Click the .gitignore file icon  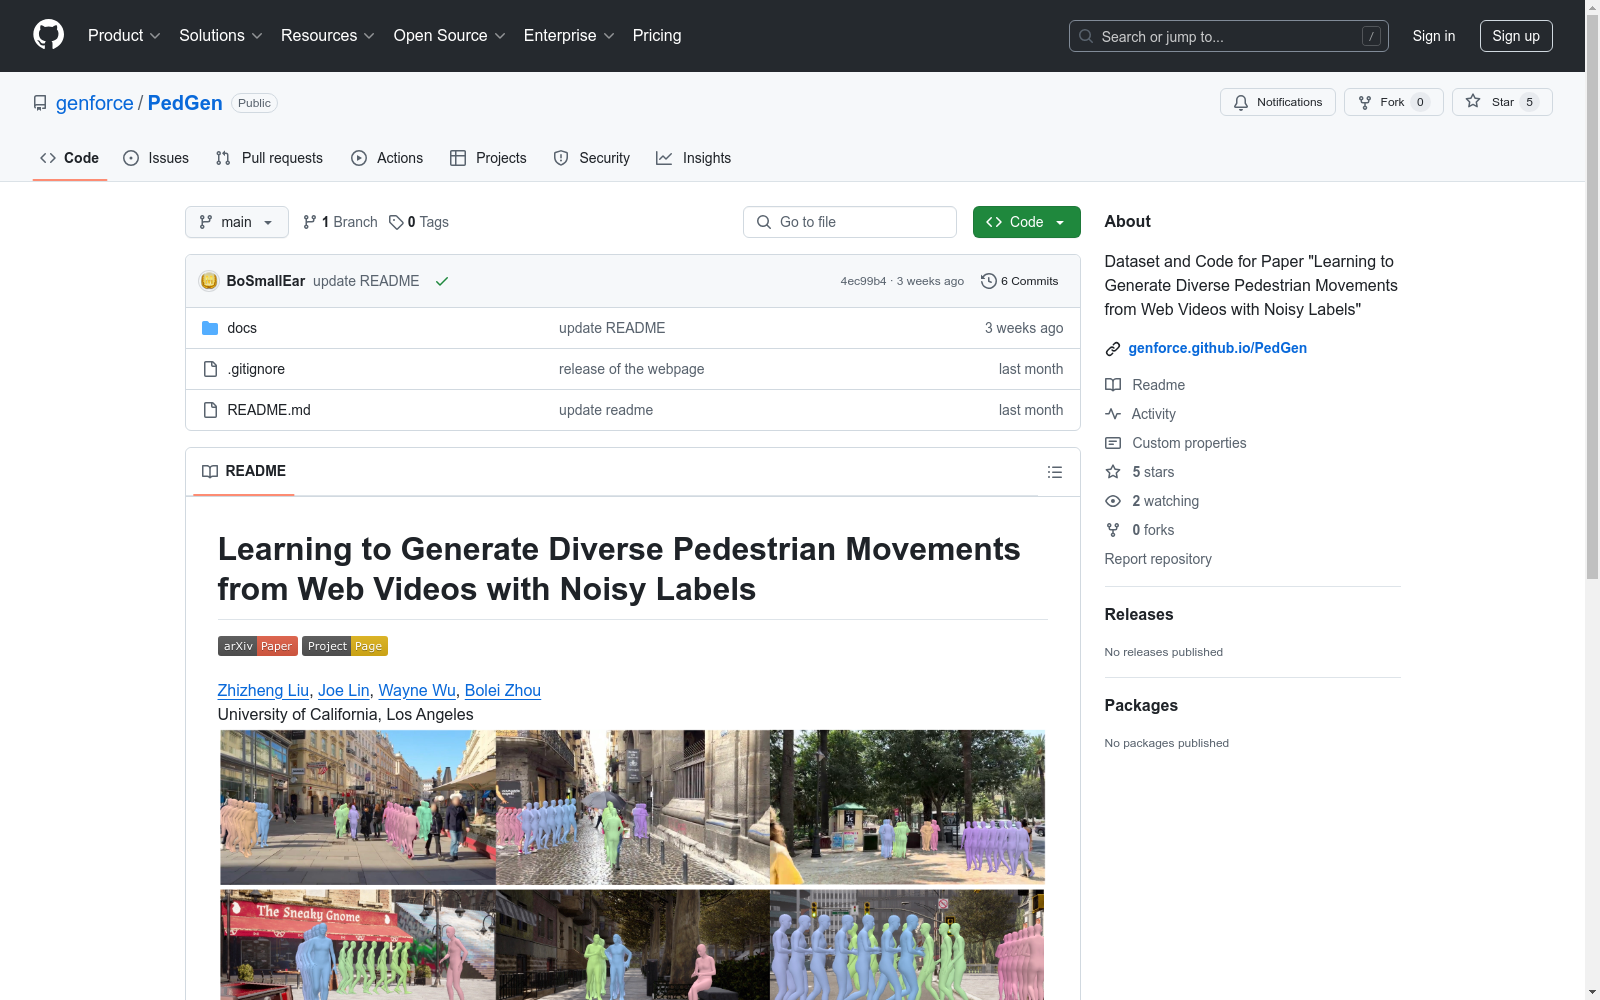point(210,369)
